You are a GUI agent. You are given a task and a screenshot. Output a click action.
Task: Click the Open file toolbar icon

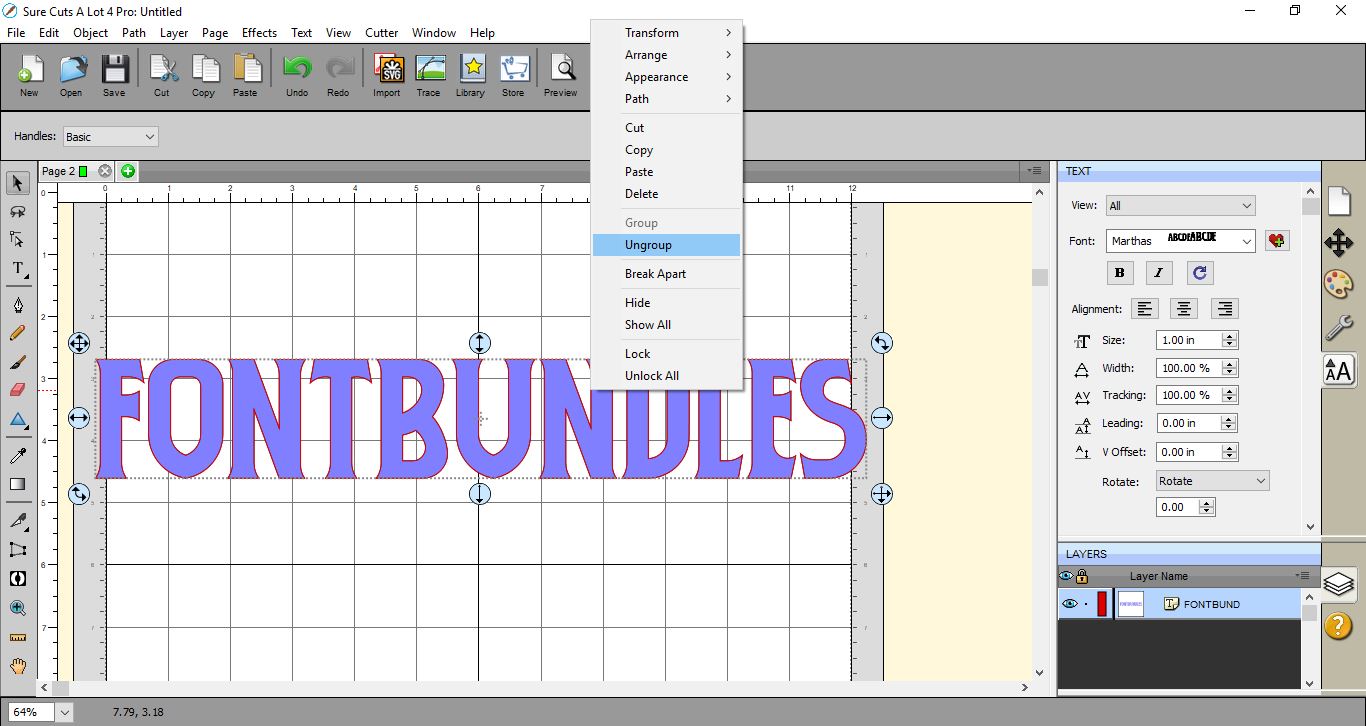tap(71, 76)
